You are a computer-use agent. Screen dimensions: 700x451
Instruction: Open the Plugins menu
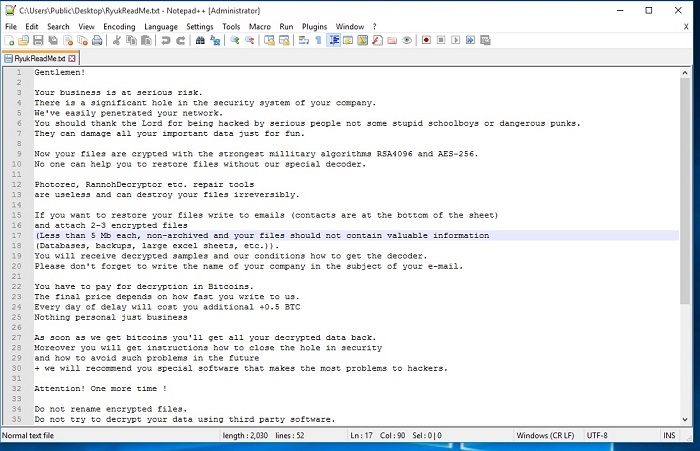click(x=314, y=26)
